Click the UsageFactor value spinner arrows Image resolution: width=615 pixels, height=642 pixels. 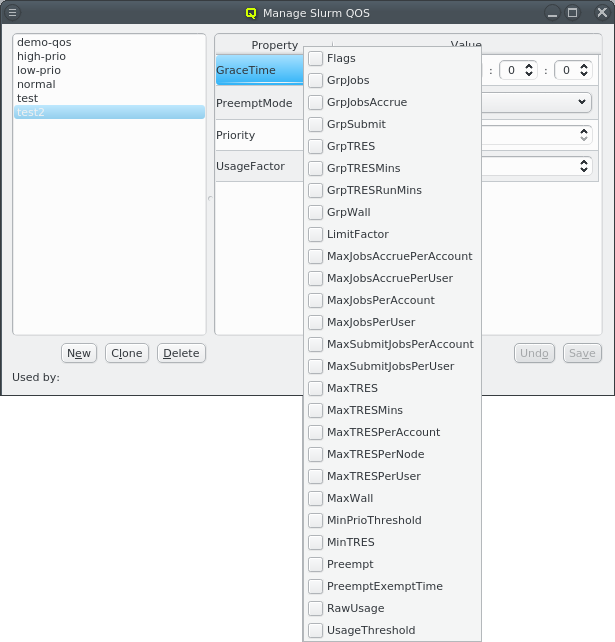584,166
